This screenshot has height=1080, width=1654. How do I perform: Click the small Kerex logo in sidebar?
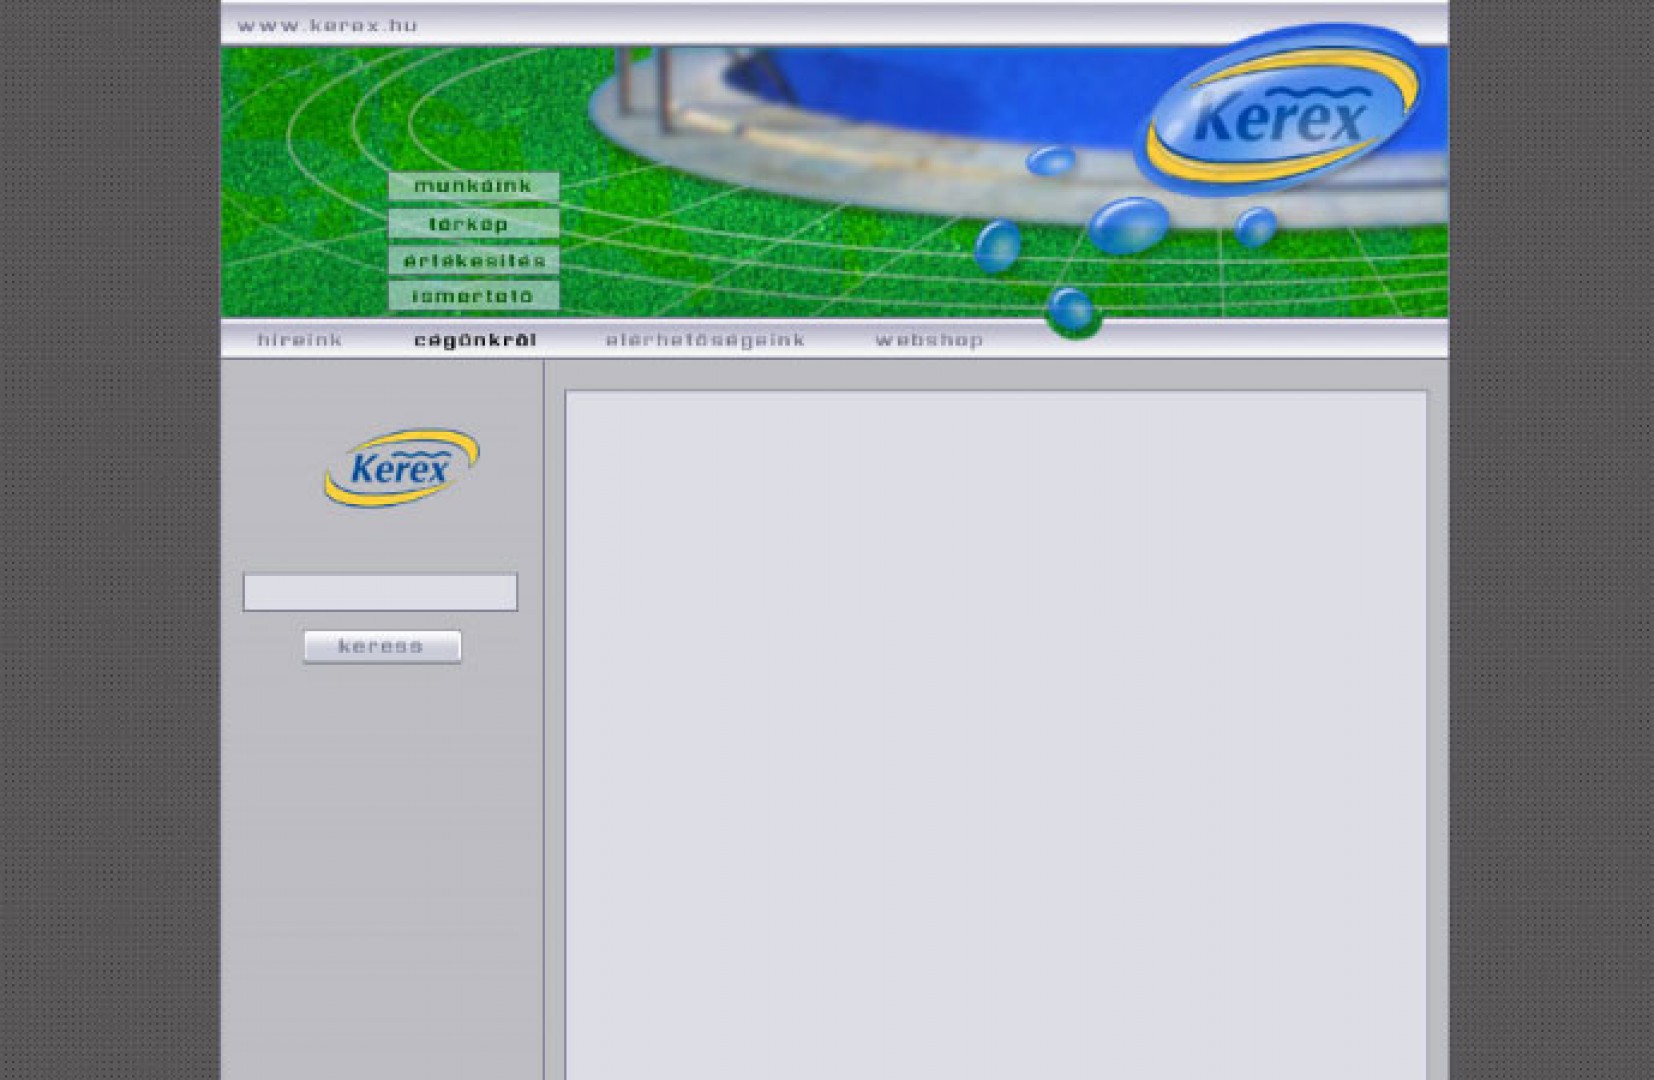pos(401,467)
